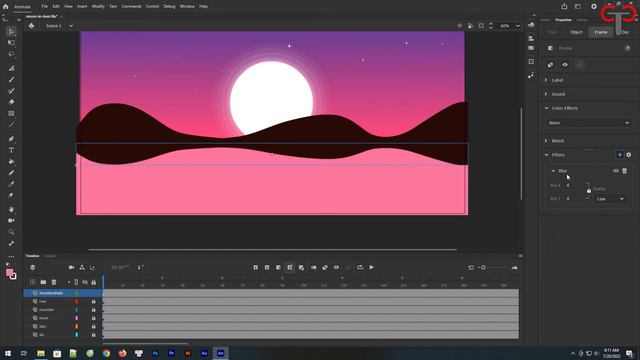Click the timeline camera icon
Image resolution: width=640 pixels, height=360 pixels.
(x=71, y=267)
